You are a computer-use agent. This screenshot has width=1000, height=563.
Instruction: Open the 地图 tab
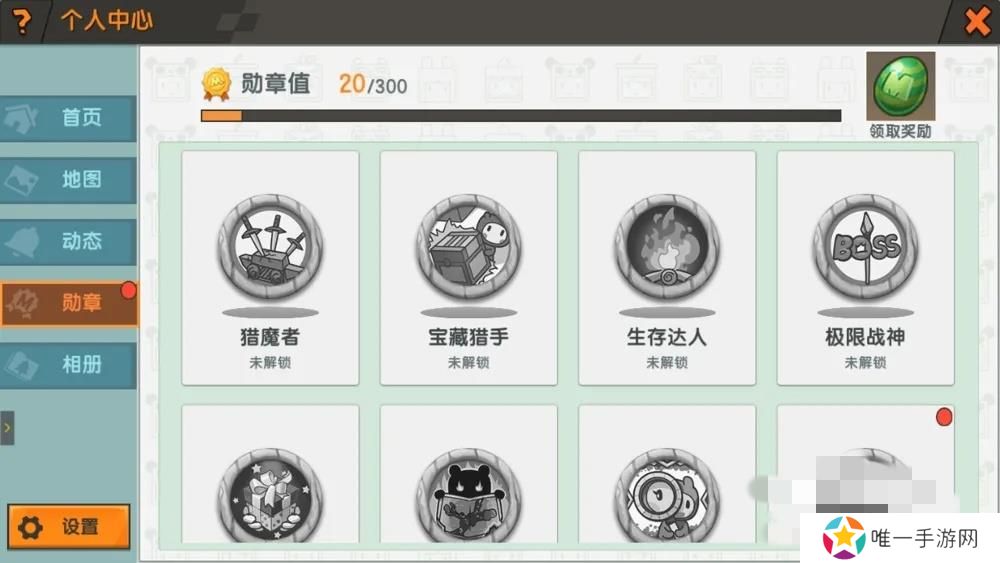coord(68,180)
